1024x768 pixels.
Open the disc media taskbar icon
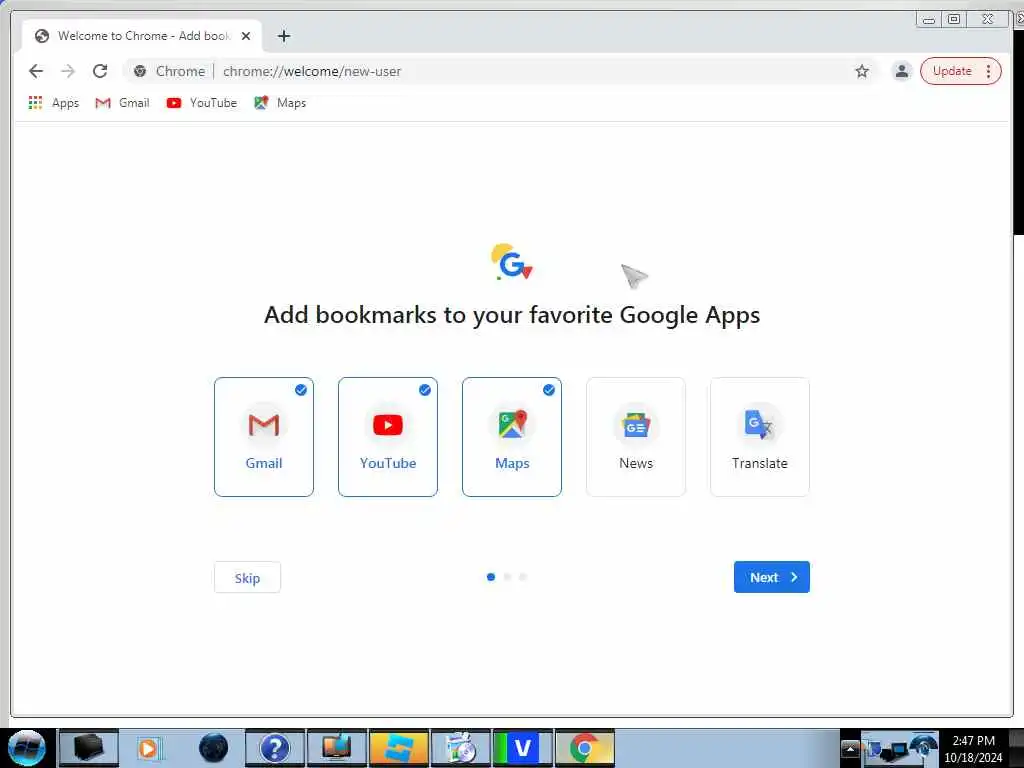pyautogui.click(x=460, y=748)
